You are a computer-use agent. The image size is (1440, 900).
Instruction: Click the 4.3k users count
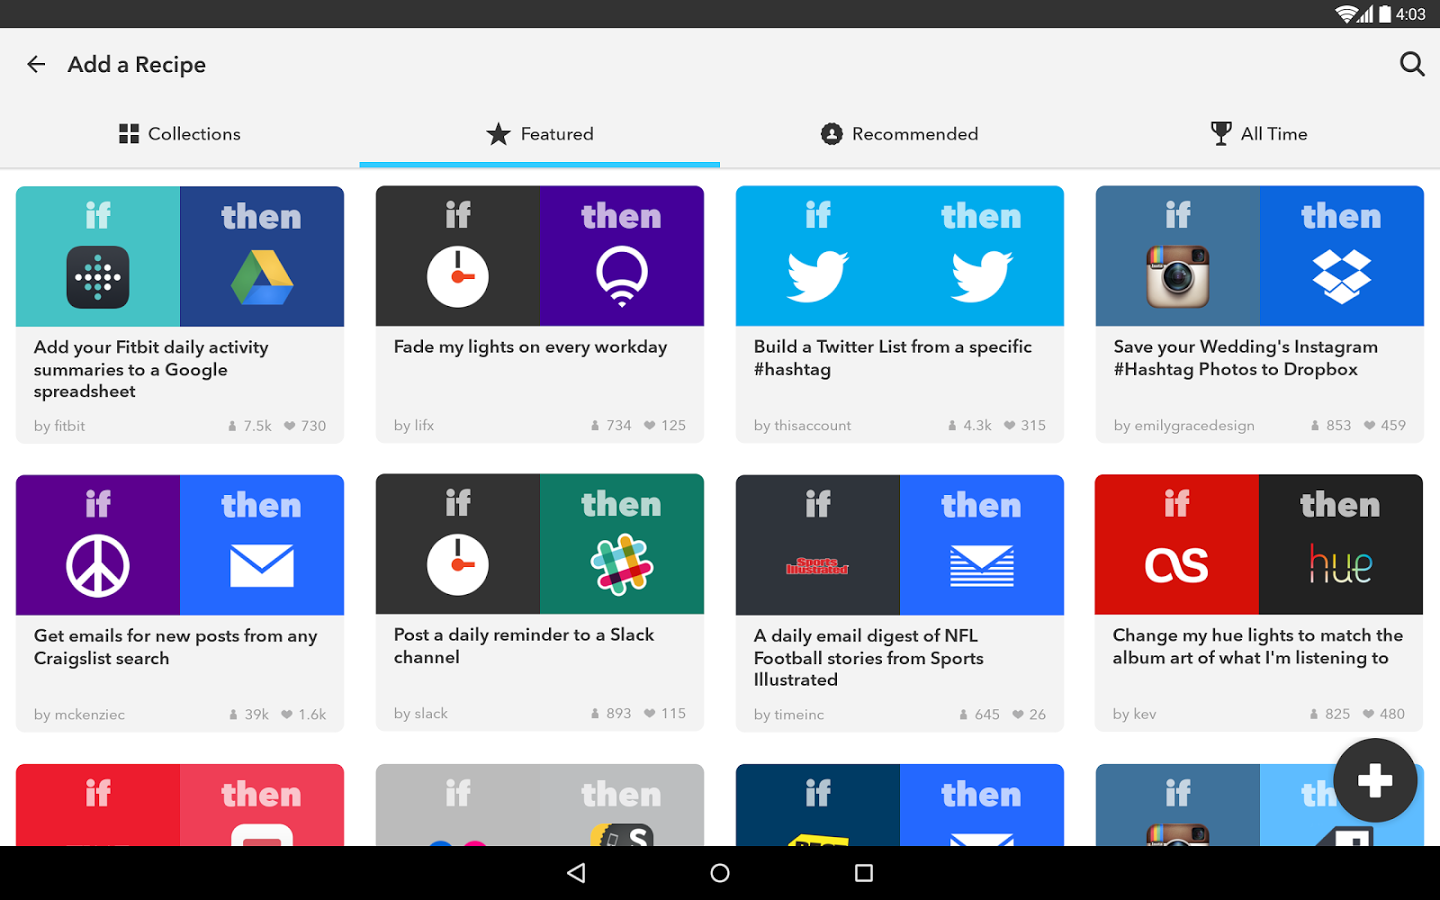[x=969, y=425]
